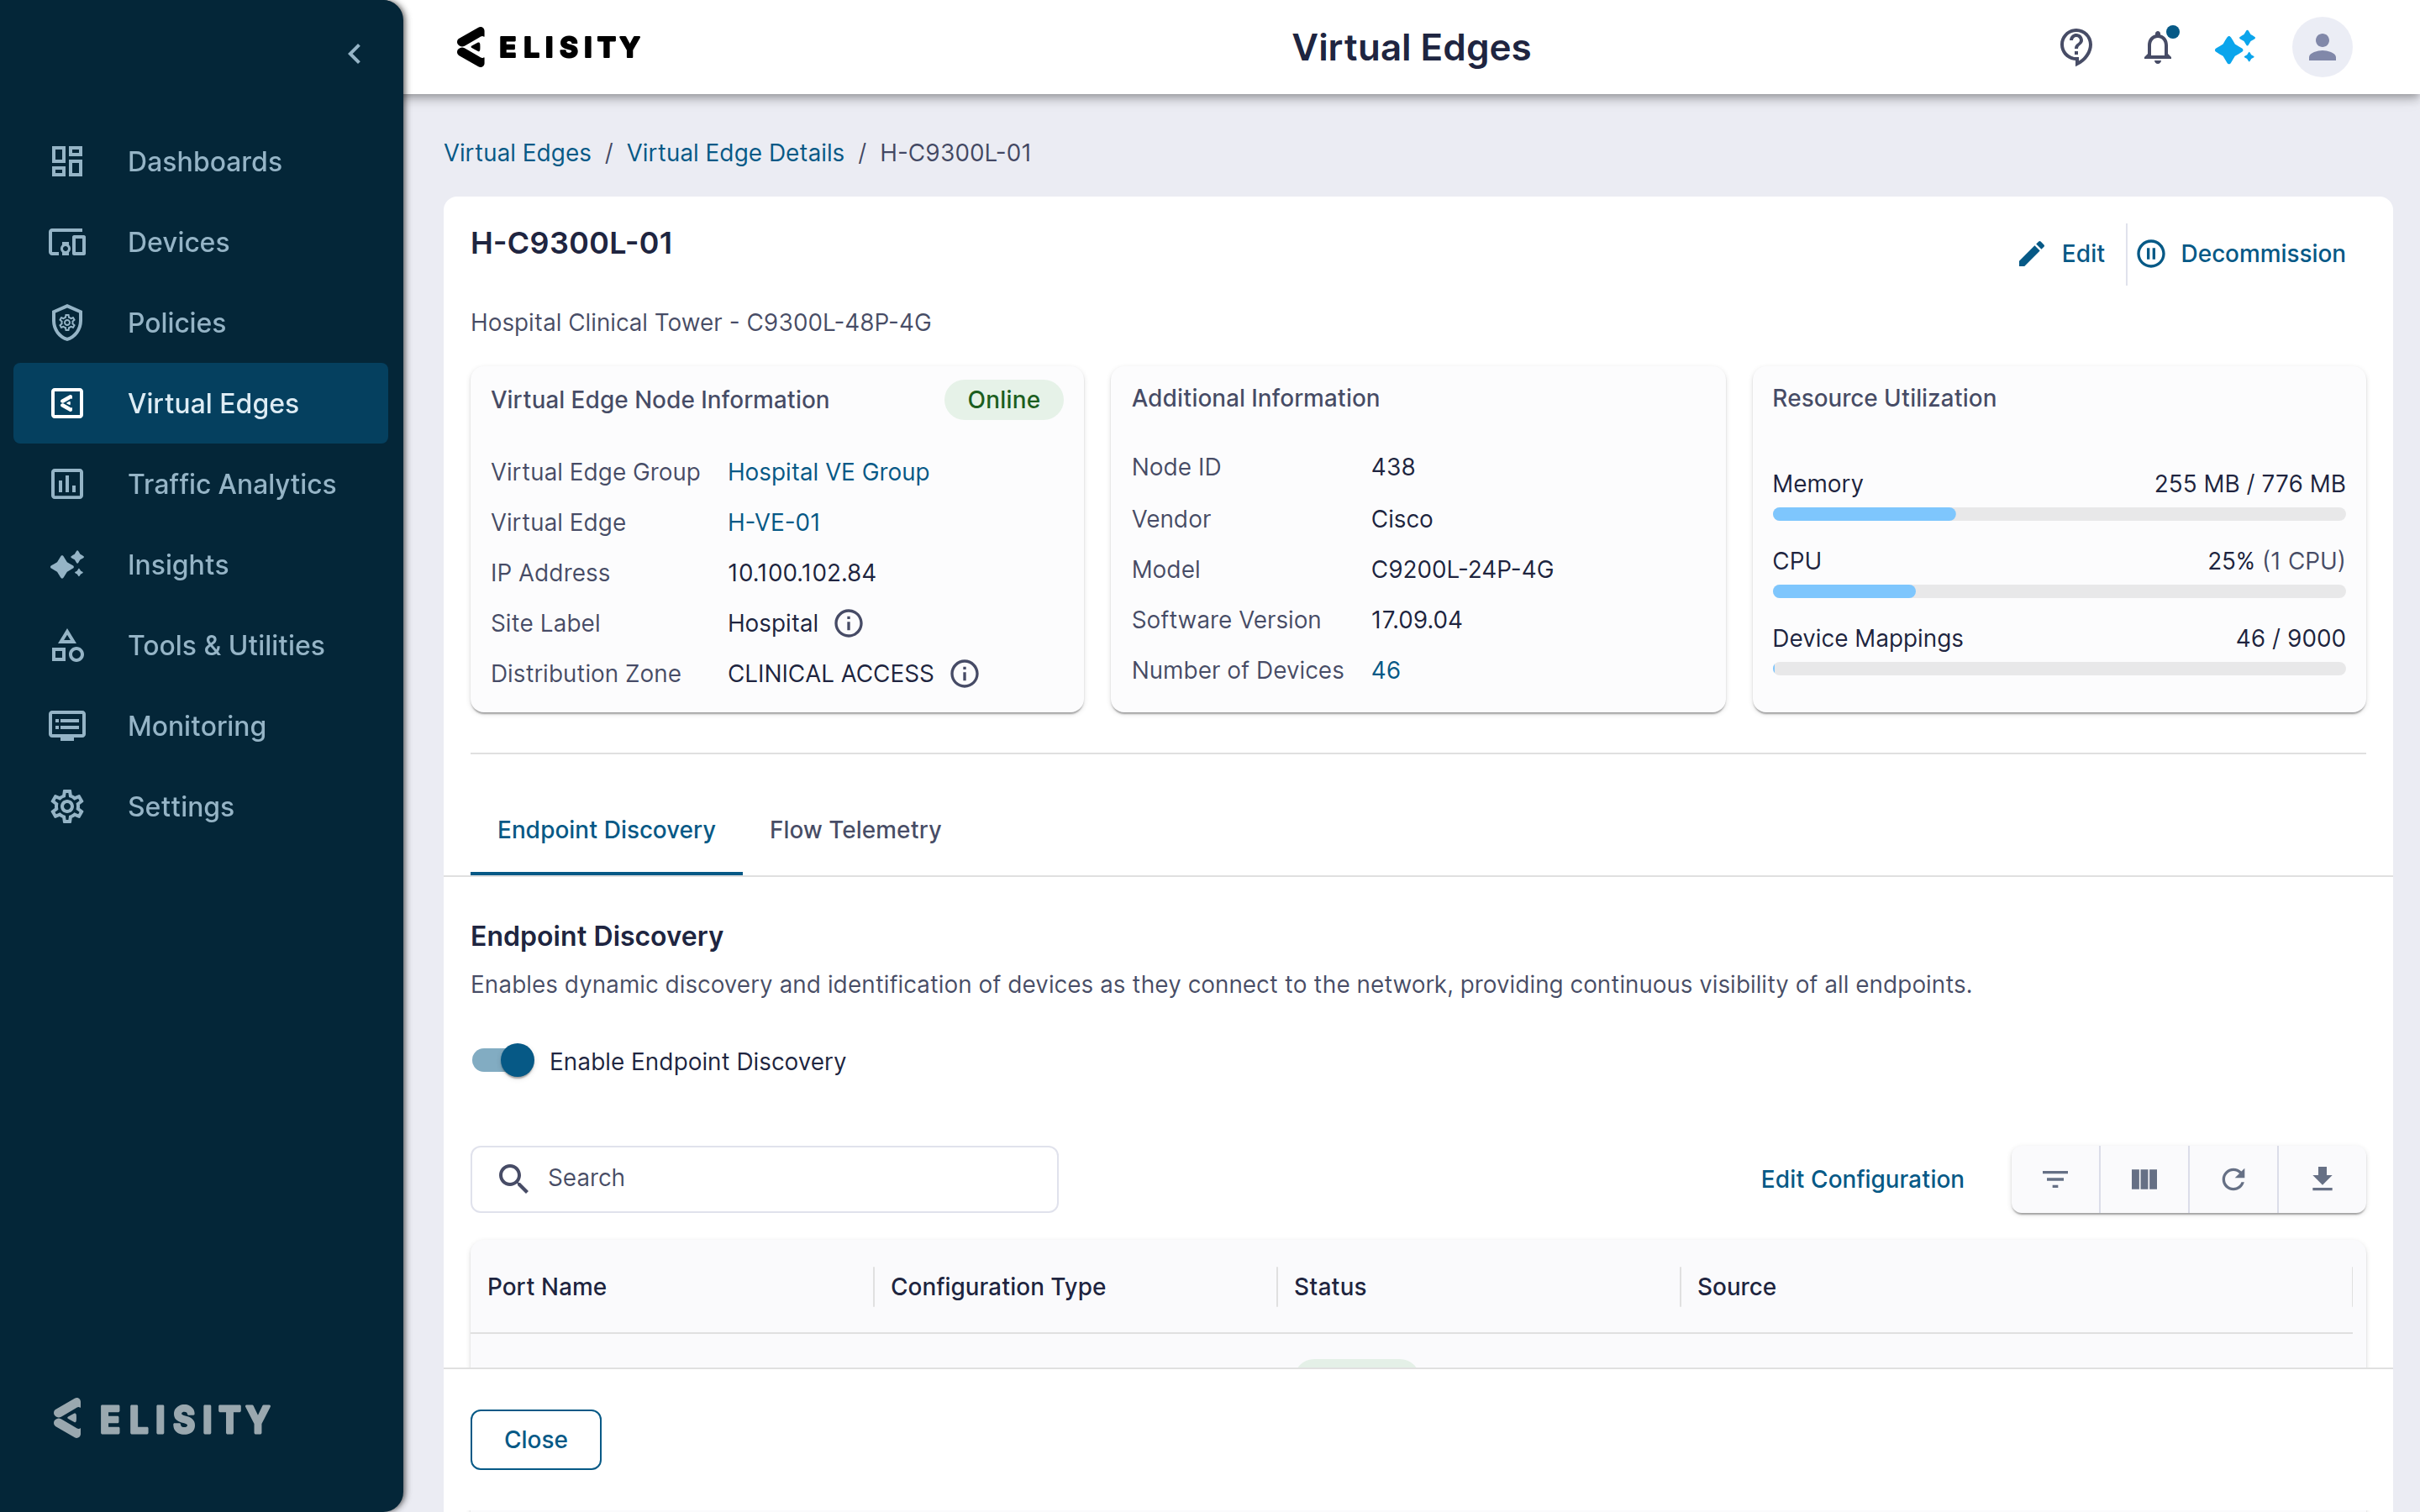2420x1512 pixels.
Task: Click the CPU utilization progress bar
Action: pyautogui.click(x=2058, y=591)
